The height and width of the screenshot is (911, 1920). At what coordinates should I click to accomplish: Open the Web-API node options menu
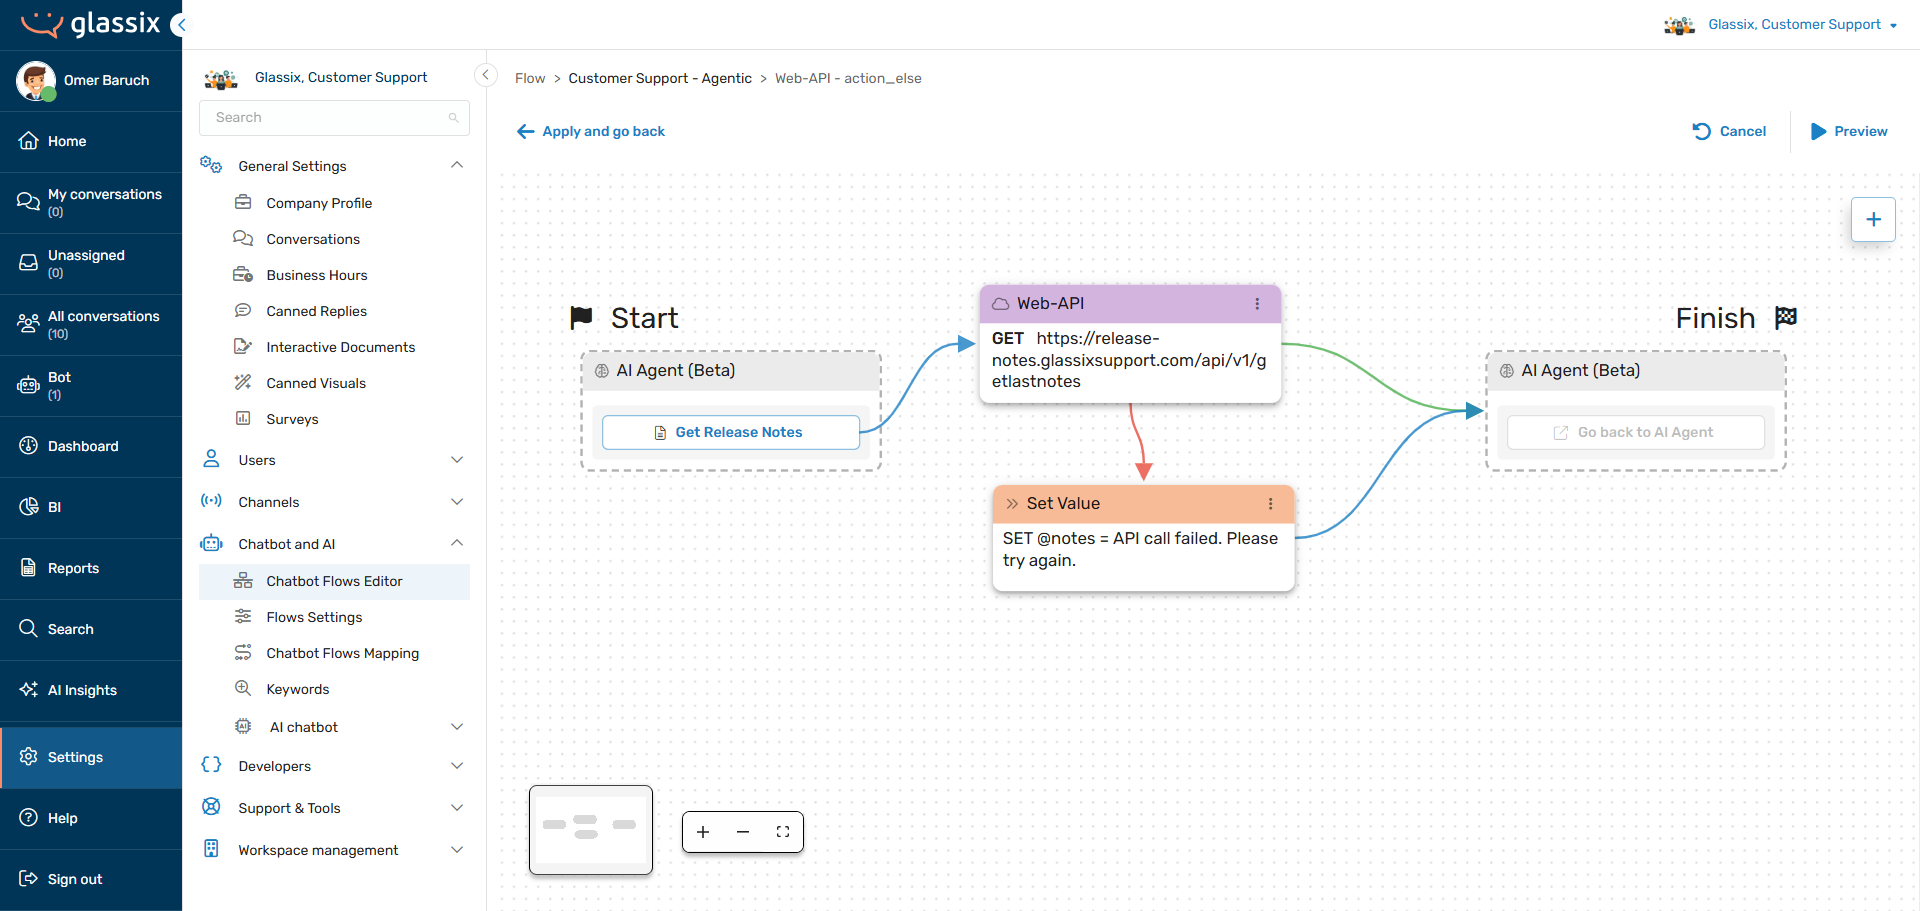tap(1257, 304)
